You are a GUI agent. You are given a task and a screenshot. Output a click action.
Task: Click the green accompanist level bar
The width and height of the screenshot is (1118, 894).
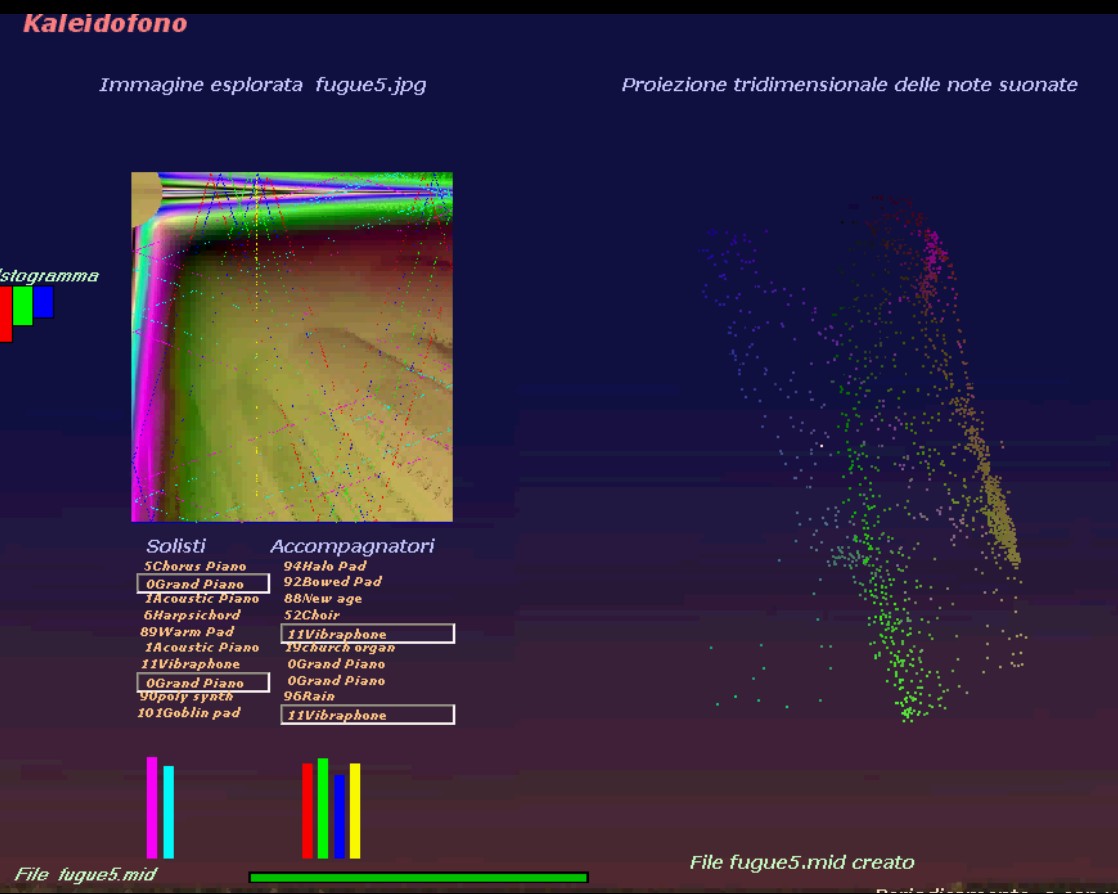(323, 808)
